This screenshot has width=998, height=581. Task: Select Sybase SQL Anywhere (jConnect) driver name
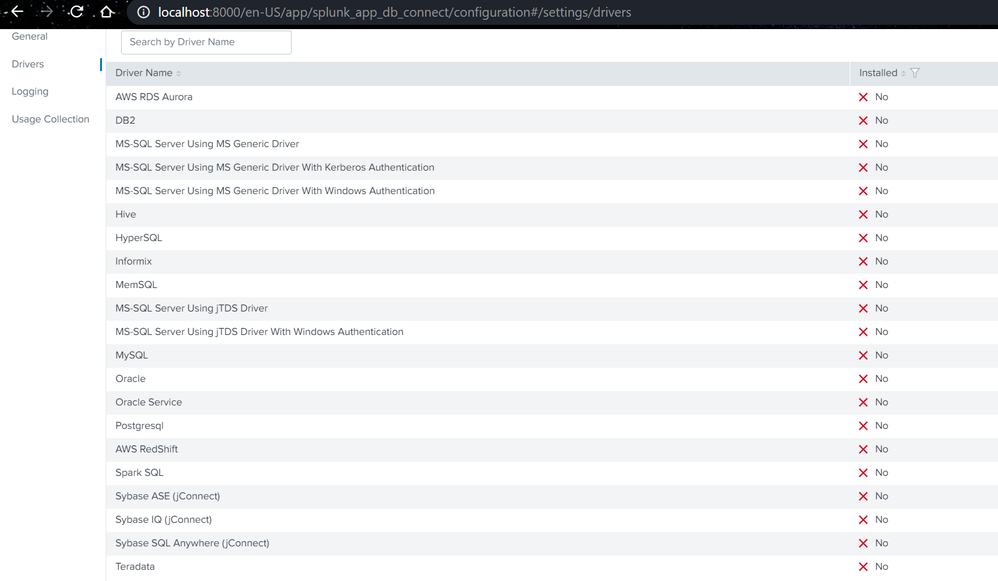click(x=192, y=543)
